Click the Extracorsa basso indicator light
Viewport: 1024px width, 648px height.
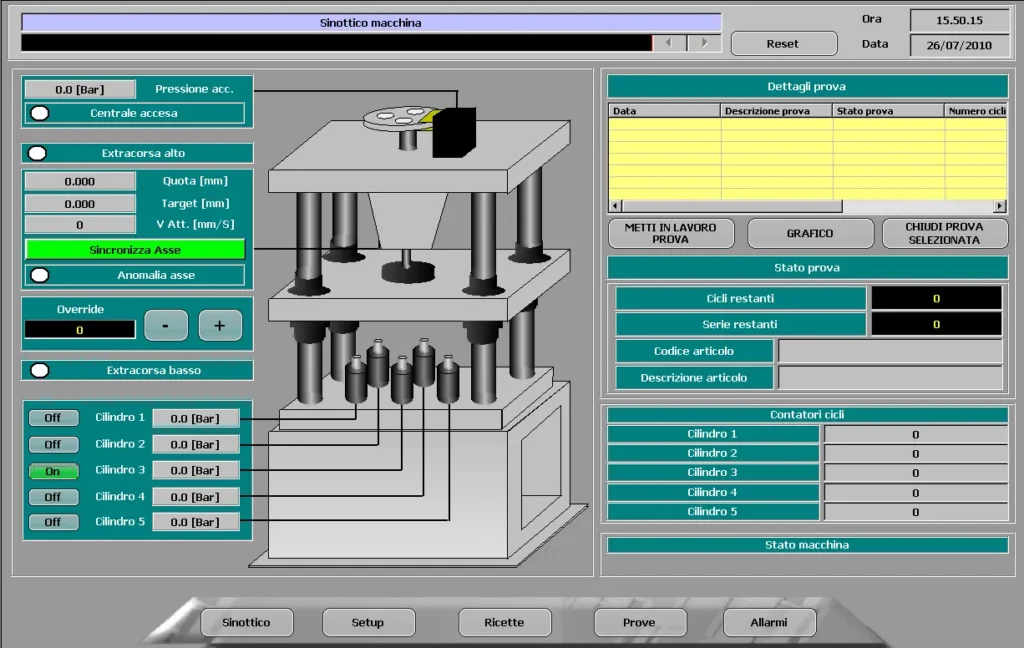pos(40,370)
